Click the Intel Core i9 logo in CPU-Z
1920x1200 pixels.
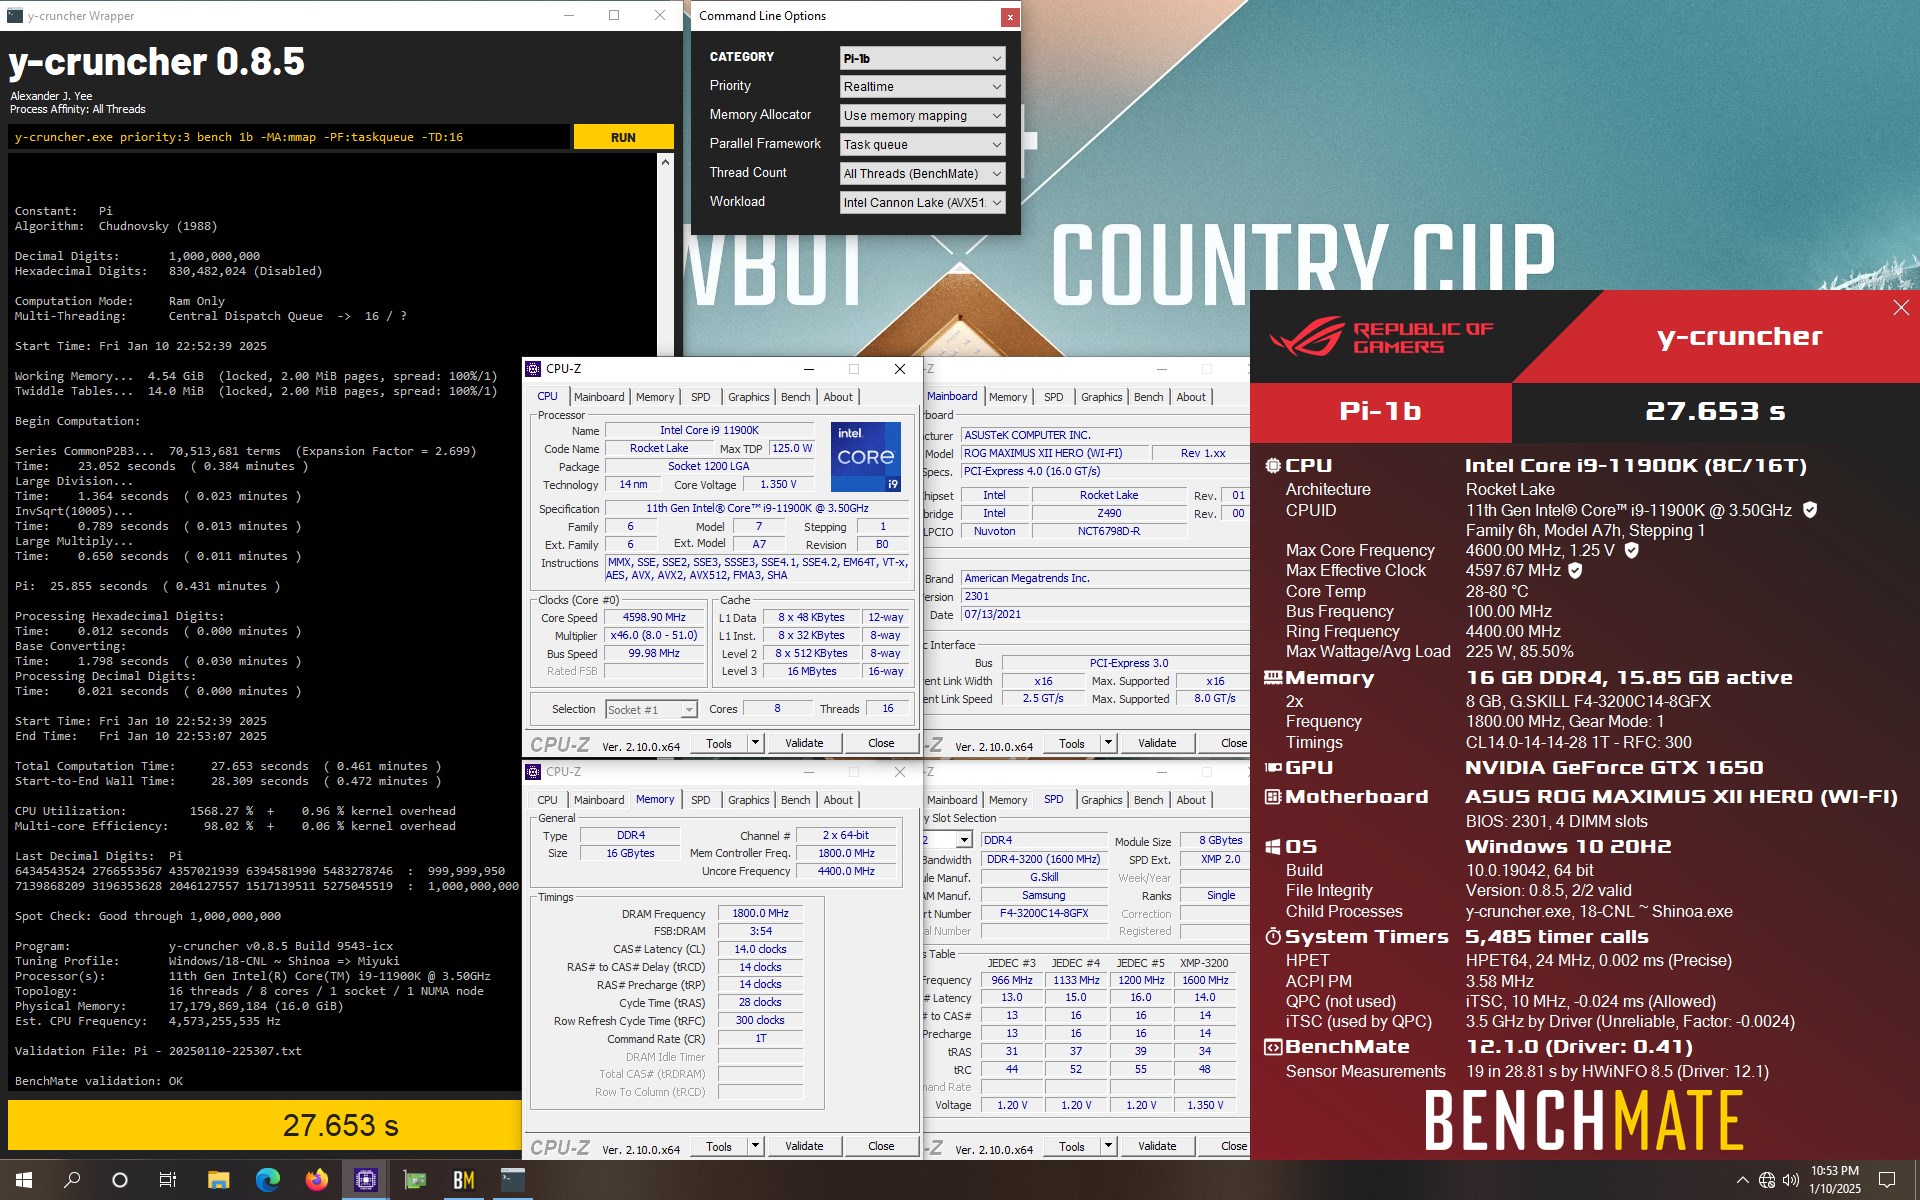(866, 456)
